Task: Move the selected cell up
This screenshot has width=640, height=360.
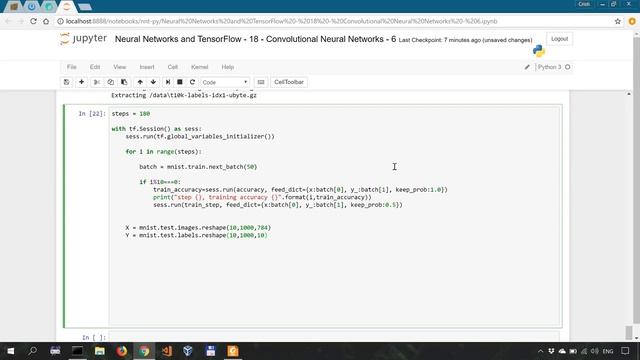Action: 140,82
